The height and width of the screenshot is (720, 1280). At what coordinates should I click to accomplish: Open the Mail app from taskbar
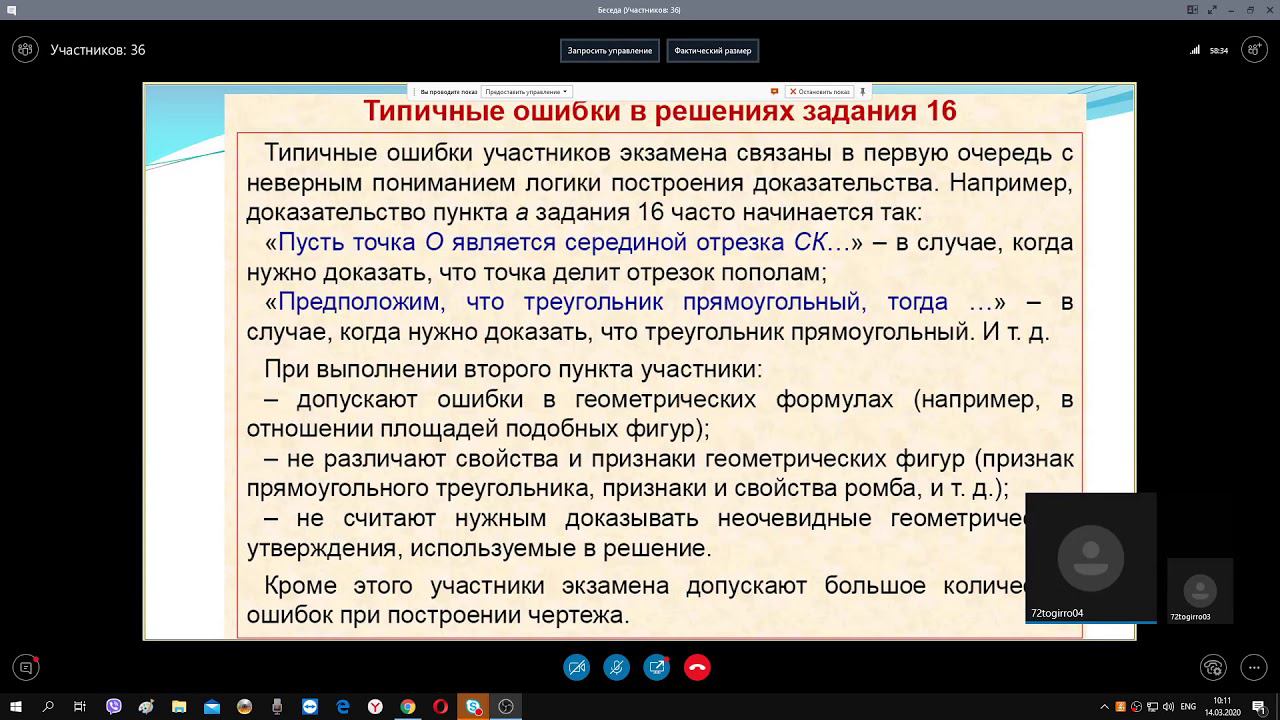pos(212,707)
